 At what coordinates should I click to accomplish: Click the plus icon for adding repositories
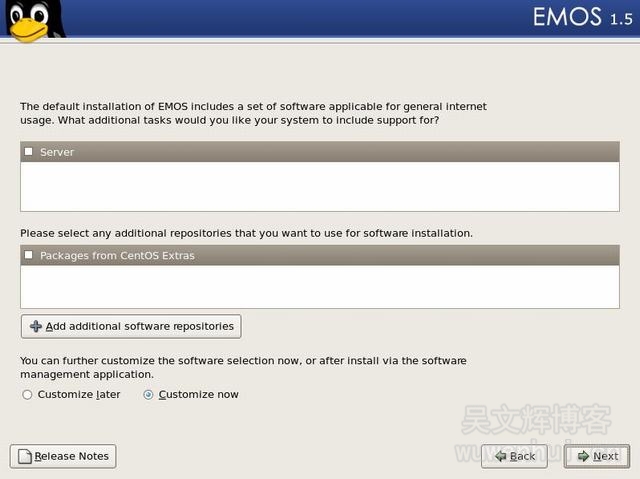[x=36, y=326]
